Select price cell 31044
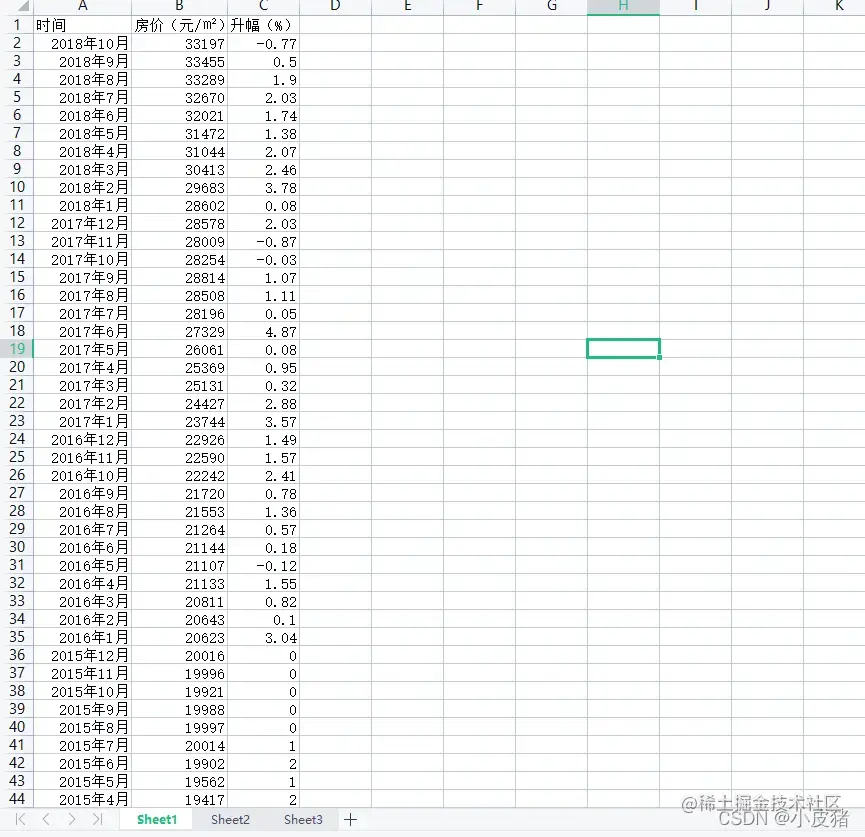This screenshot has width=865, height=837. tap(179, 151)
